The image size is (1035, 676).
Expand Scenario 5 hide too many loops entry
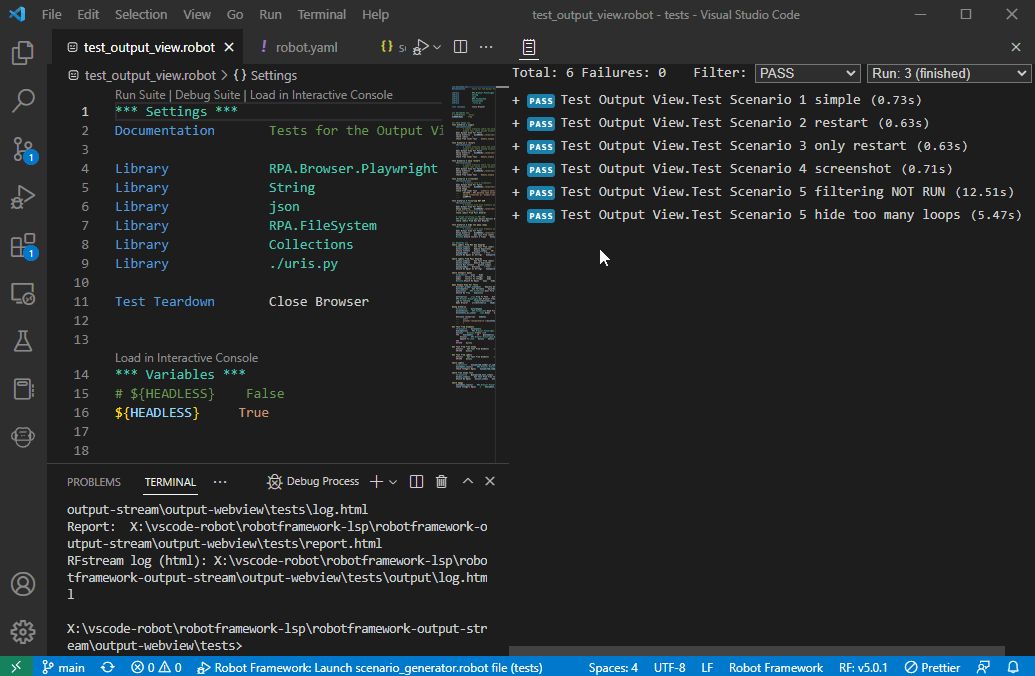point(516,215)
